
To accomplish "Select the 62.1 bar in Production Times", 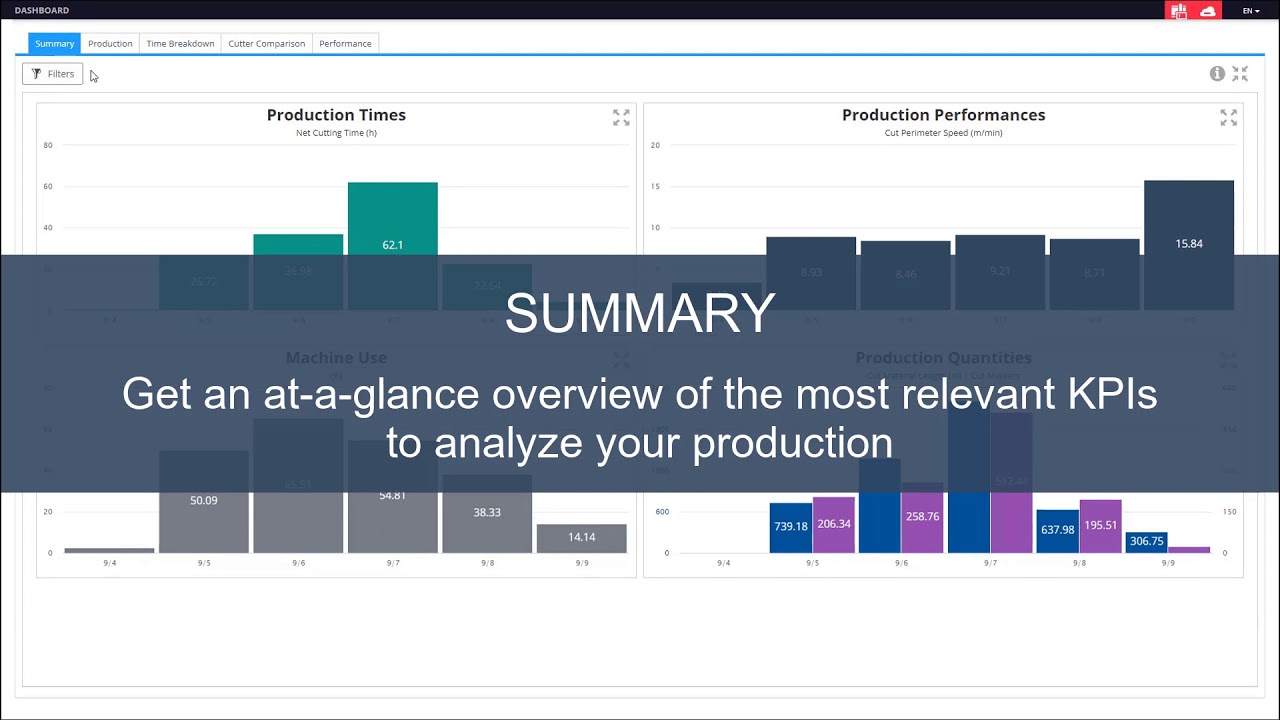I will click(393, 246).
